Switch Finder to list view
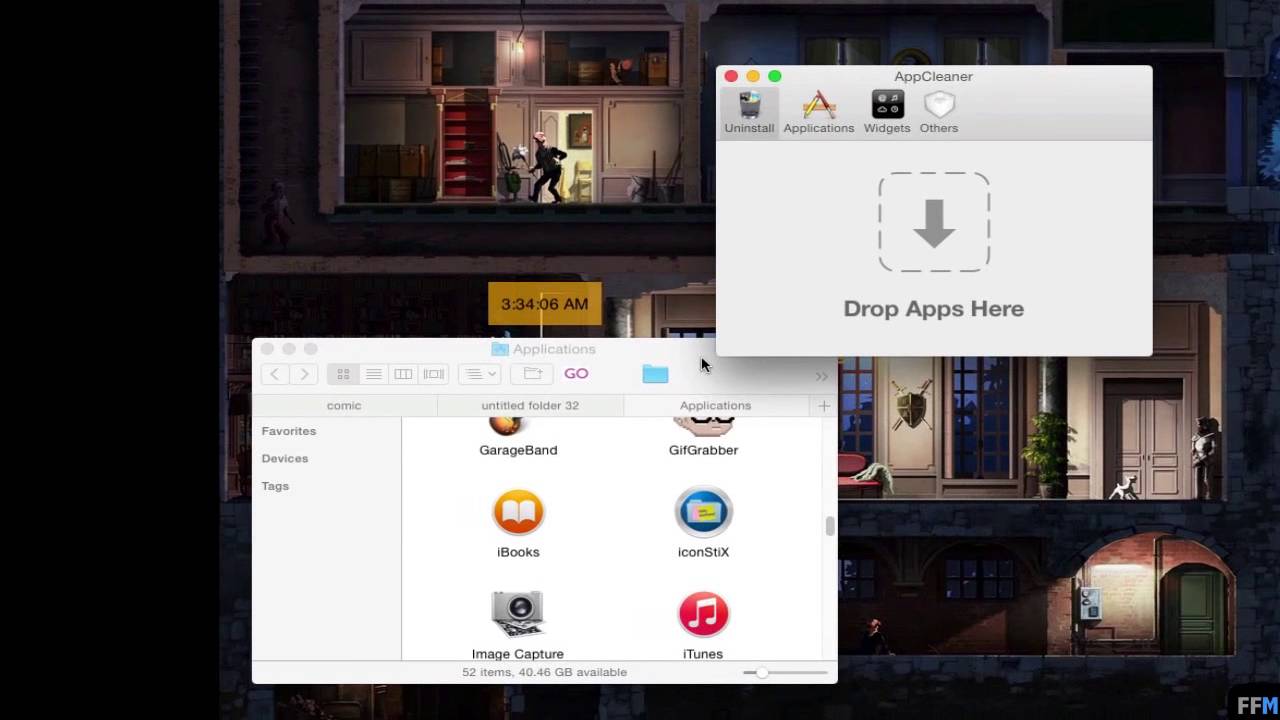Image resolution: width=1280 pixels, height=720 pixels. tap(373, 374)
